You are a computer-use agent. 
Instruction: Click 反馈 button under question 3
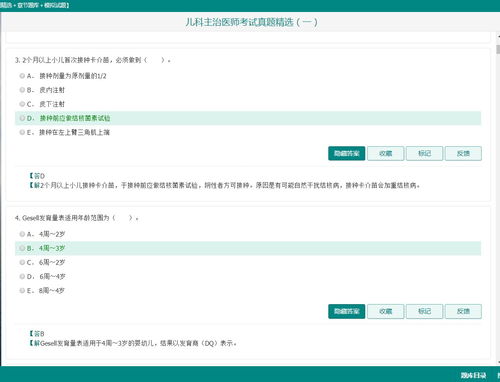463,153
